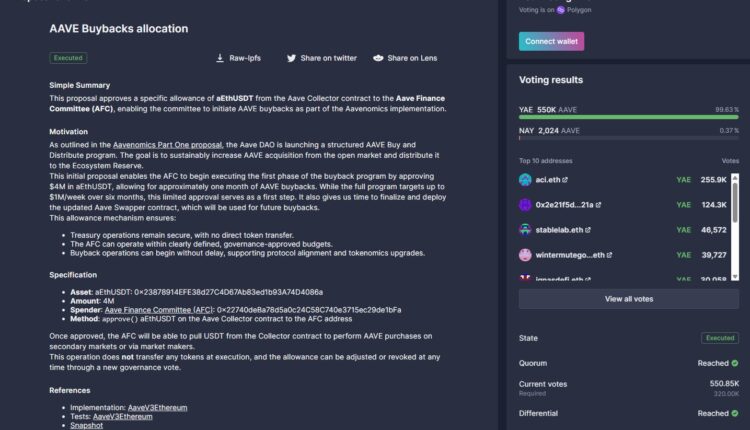Click the green YAE vote progress bar
The image size is (750, 430).
pyautogui.click(x=629, y=118)
